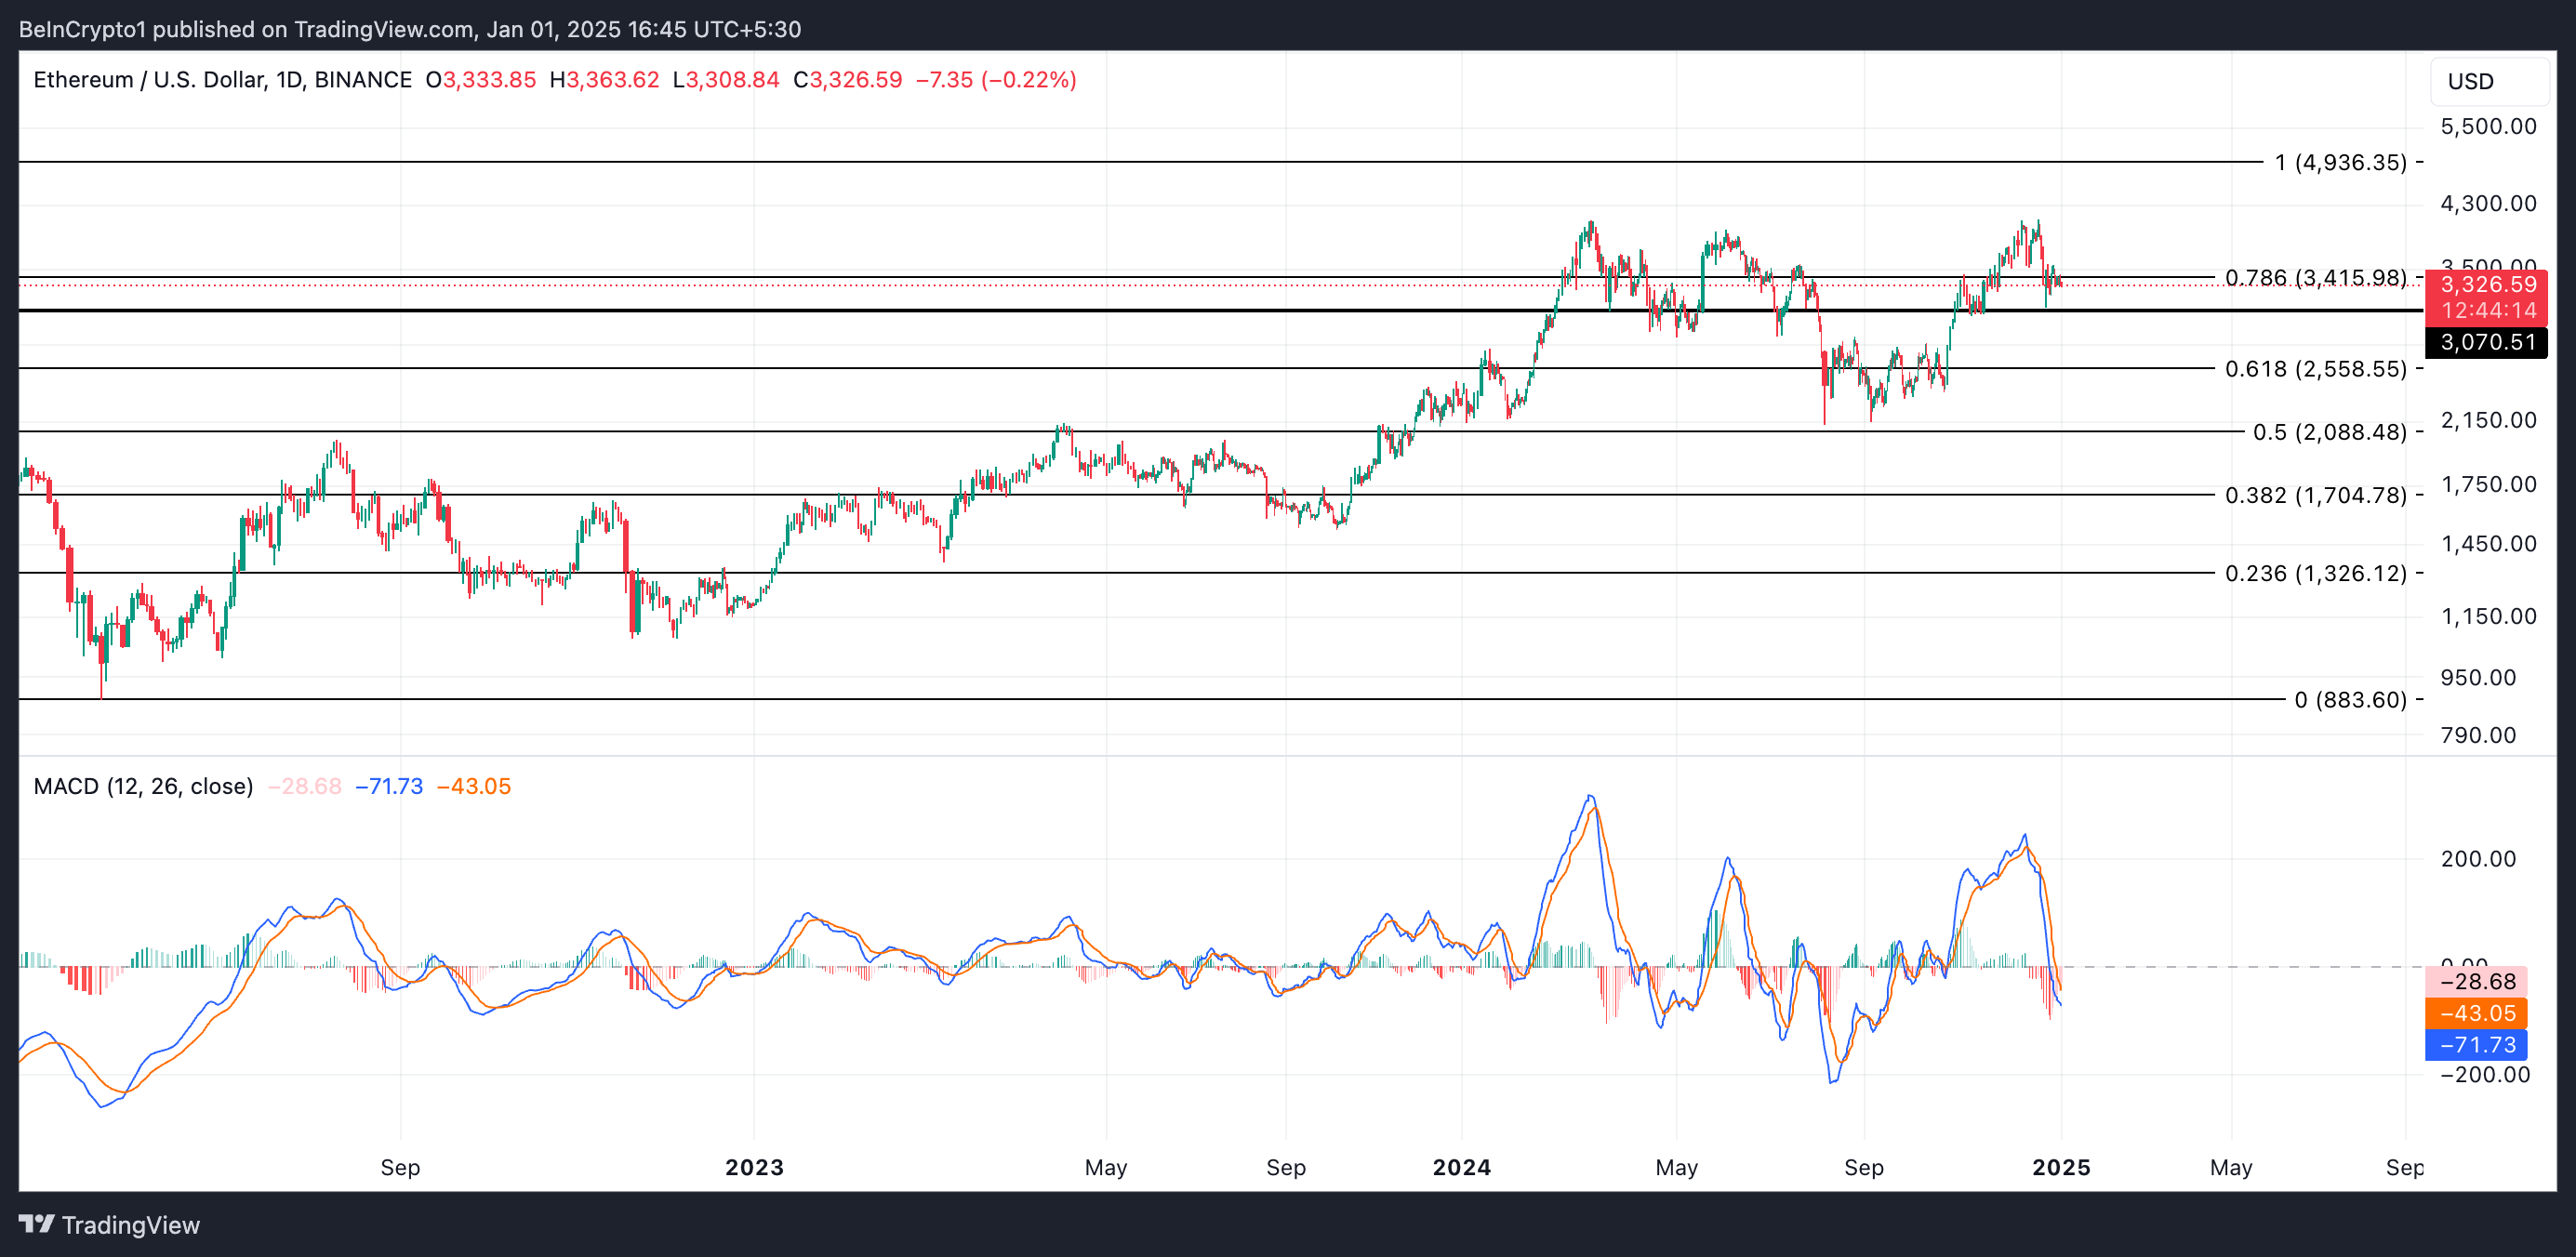Click the 2025 label on the time axis
The image size is (2576, 1257).
tap(2062, 1167)
